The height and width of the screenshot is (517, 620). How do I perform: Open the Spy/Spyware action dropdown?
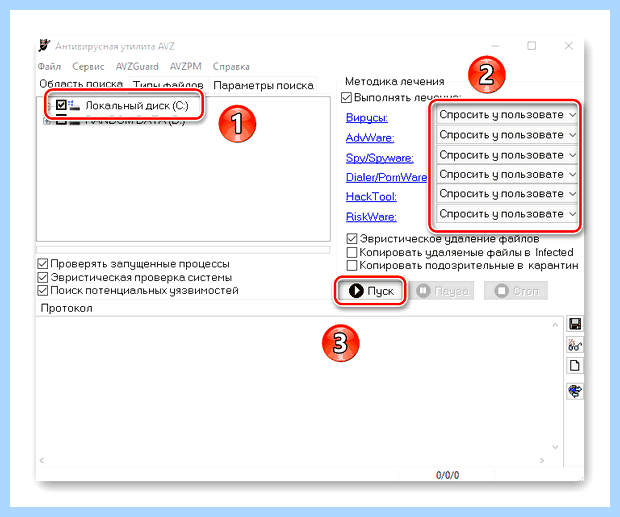[507, 155]
